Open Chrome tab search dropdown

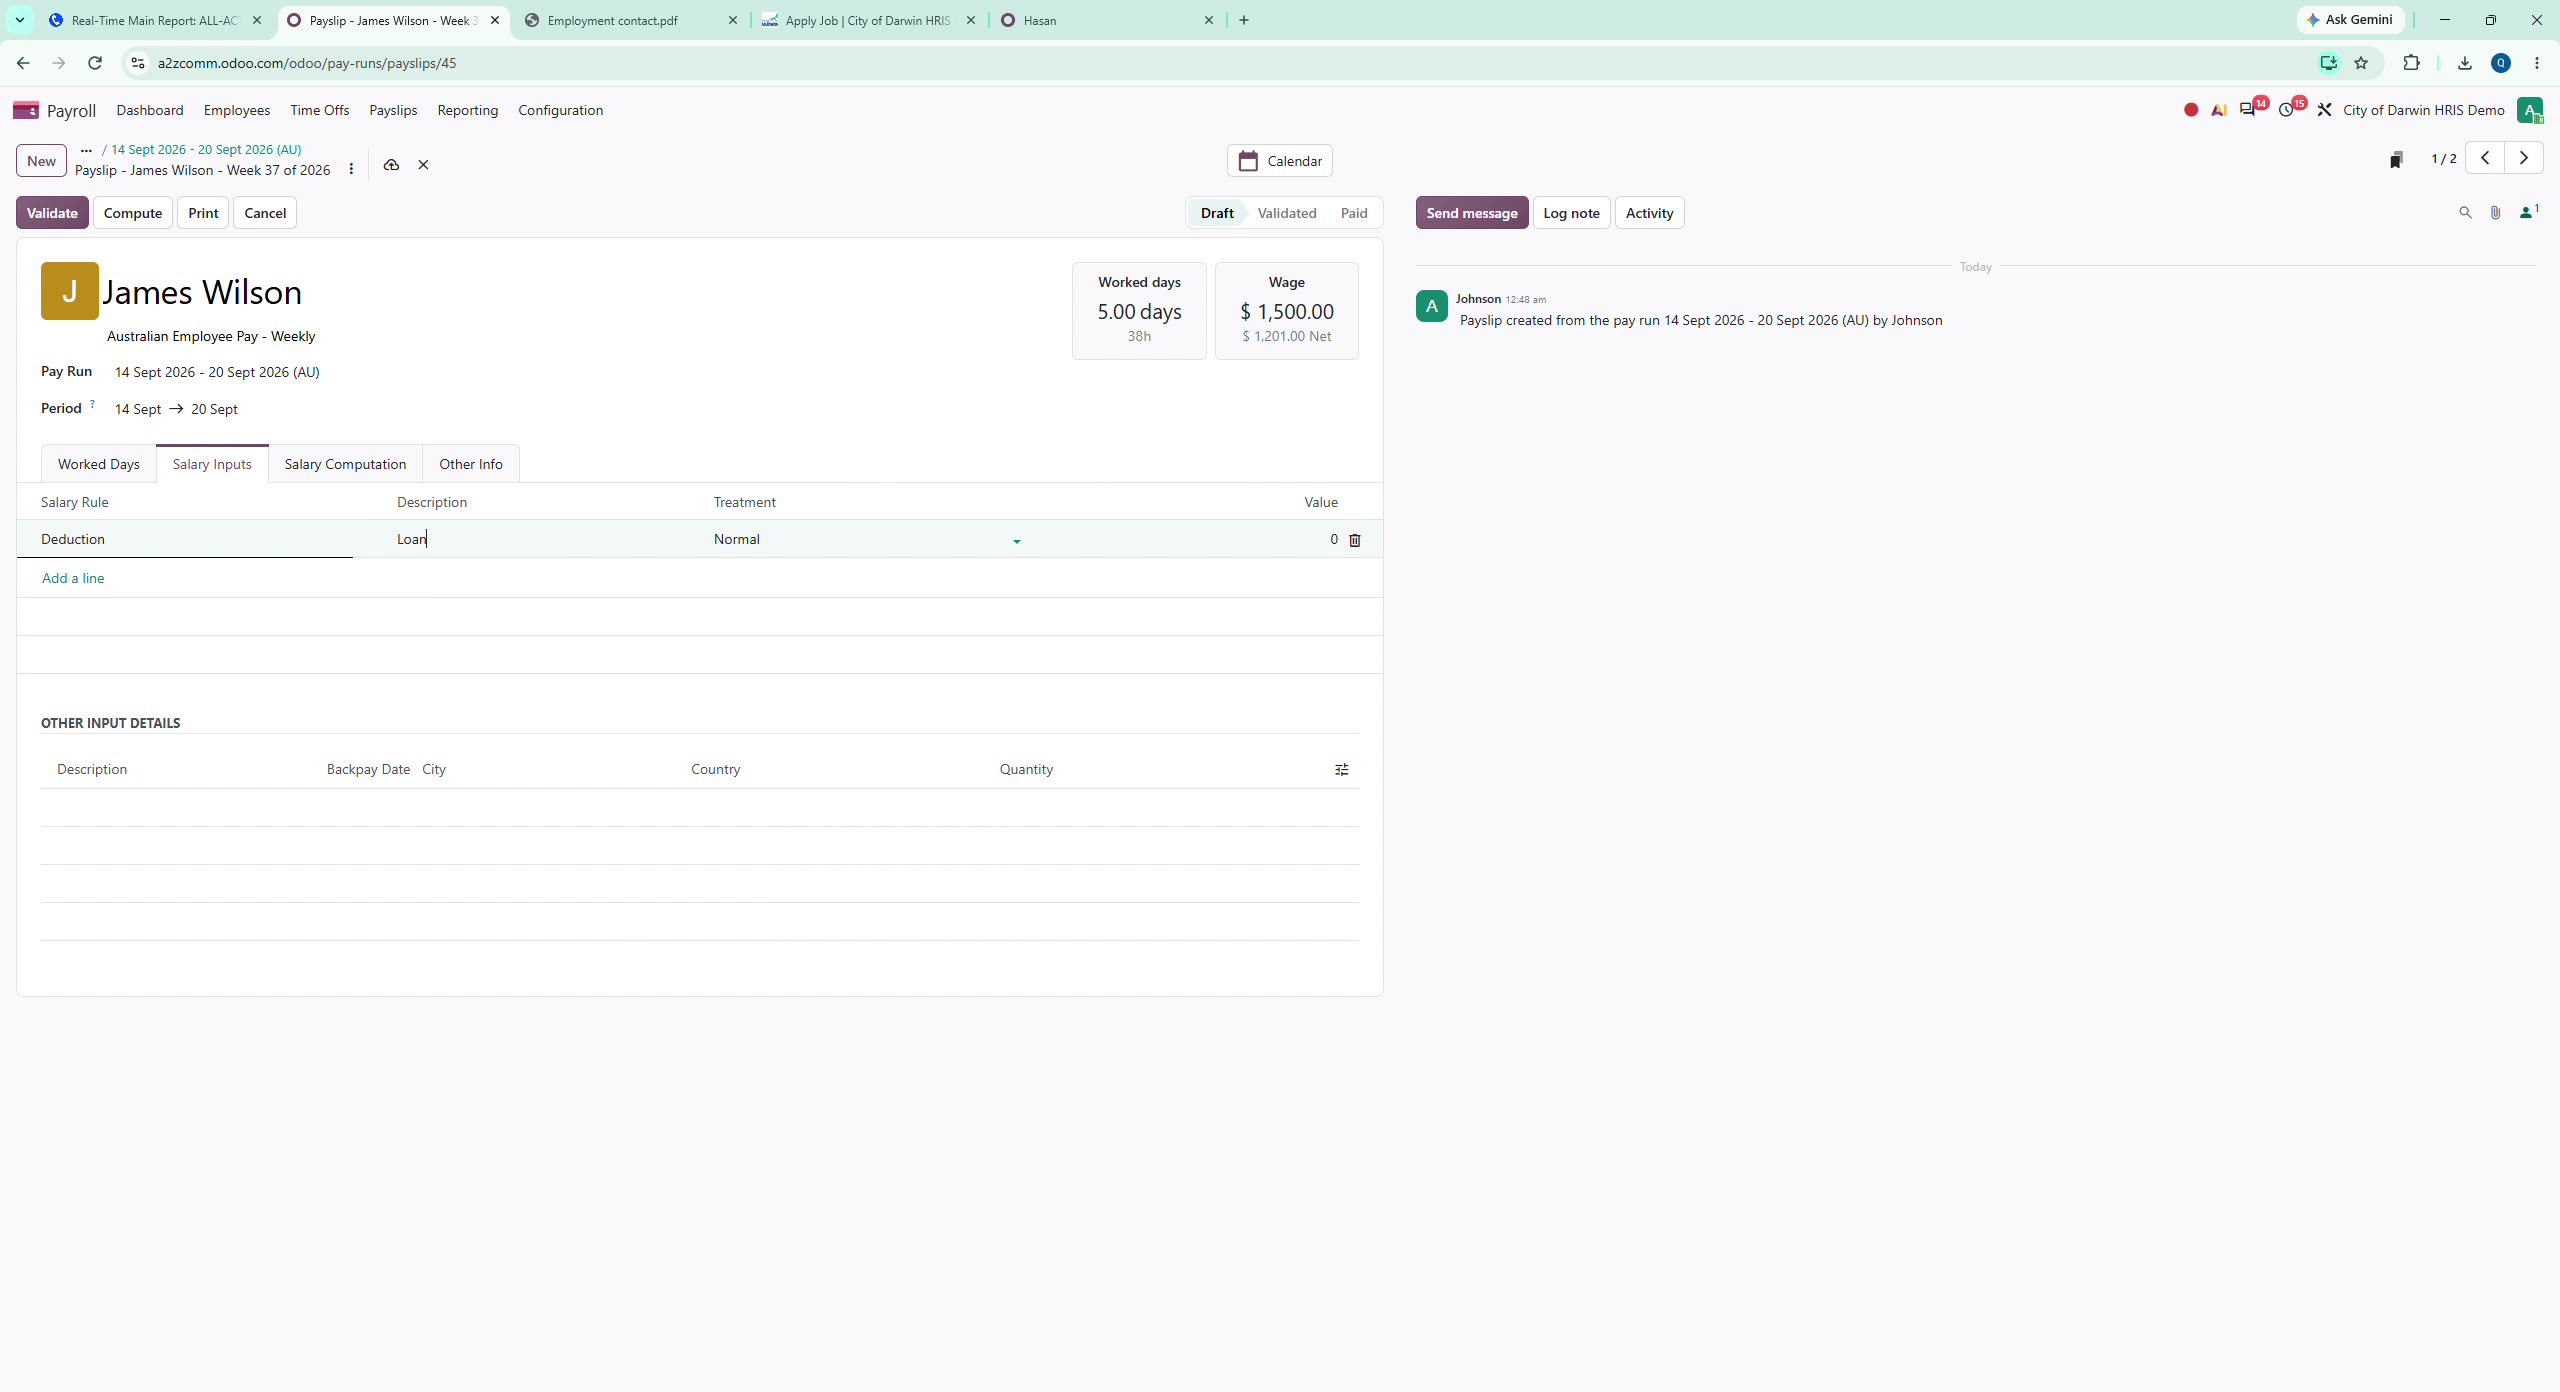point(19,20)
